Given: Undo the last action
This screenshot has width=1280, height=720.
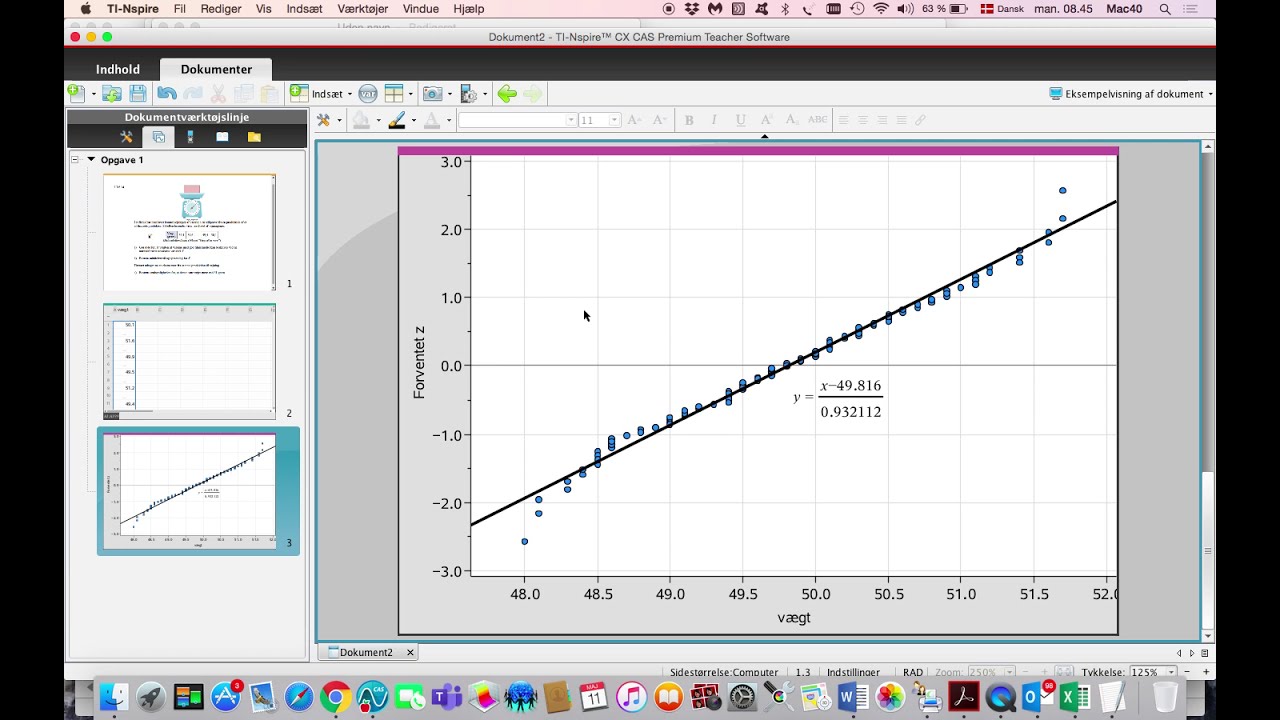Looking at the screenshot, I should coord(166,93).
